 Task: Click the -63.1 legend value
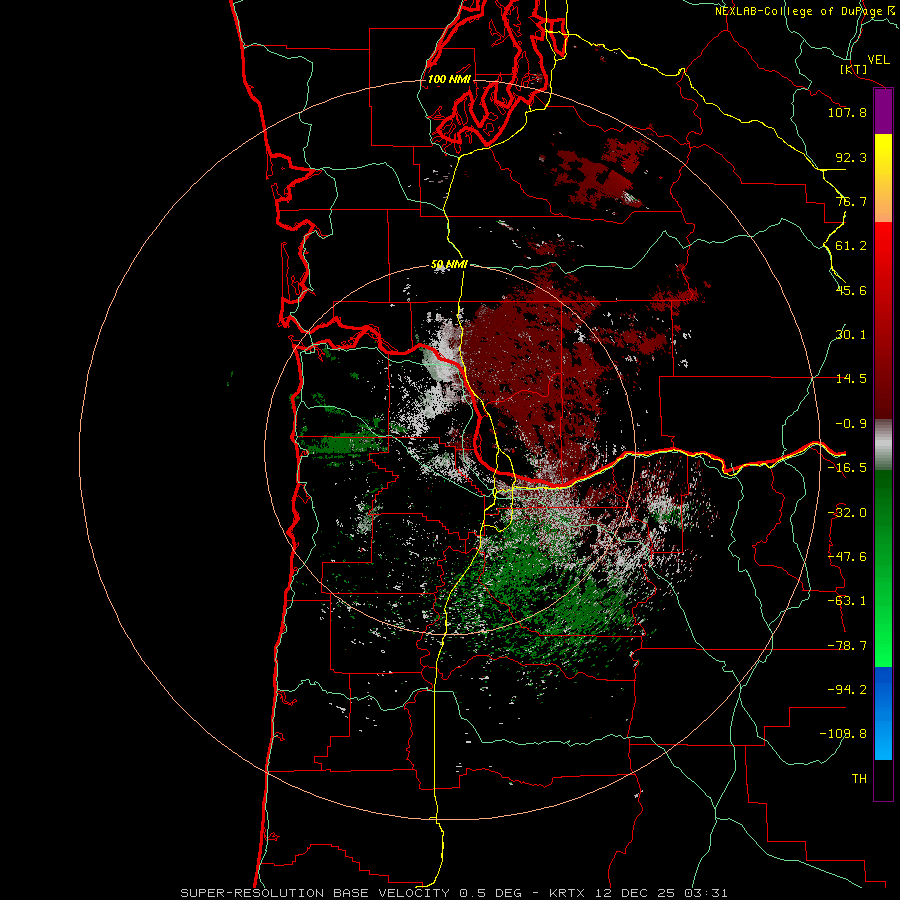click(x=847, y=601)
